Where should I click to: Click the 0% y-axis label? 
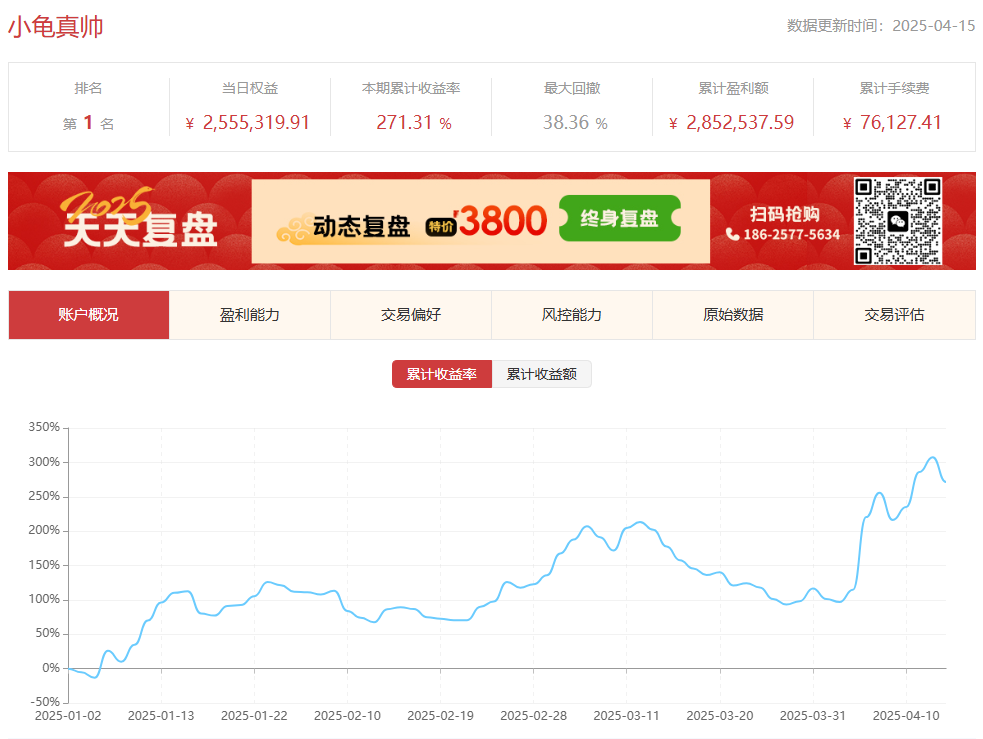(51, 668)
